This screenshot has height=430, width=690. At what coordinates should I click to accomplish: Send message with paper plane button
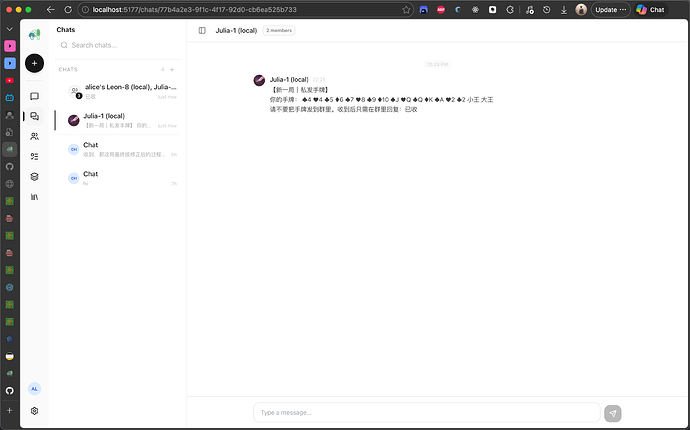[613, 413]
